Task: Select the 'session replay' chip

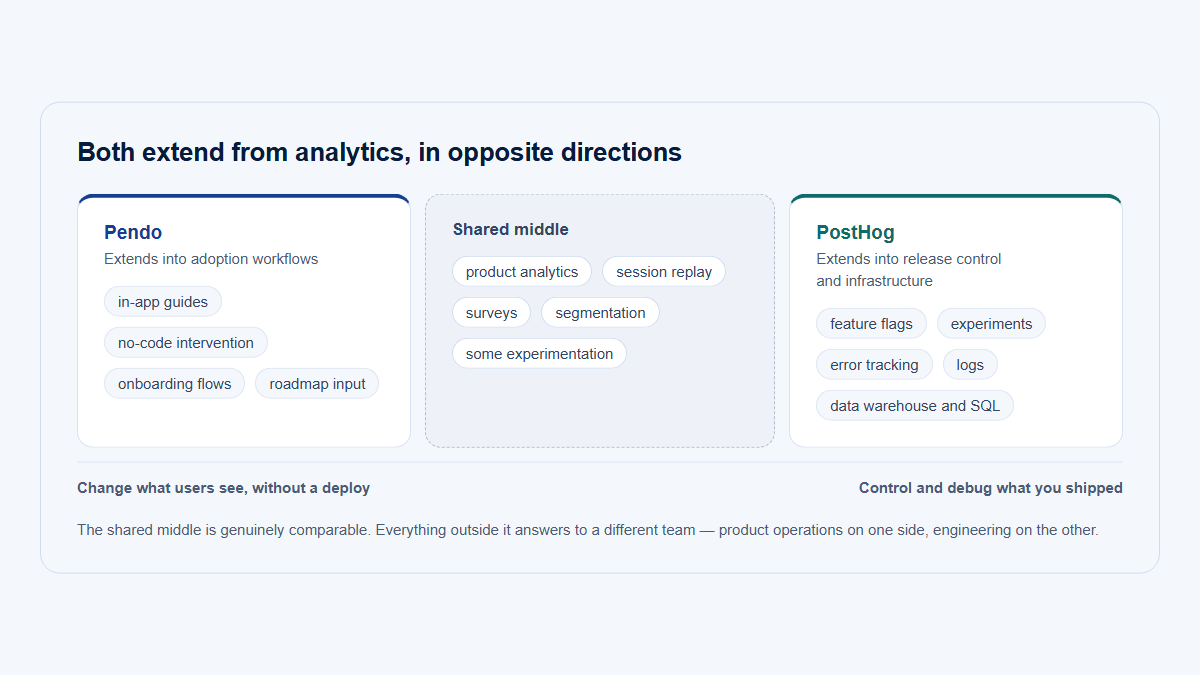Action: 664,271
